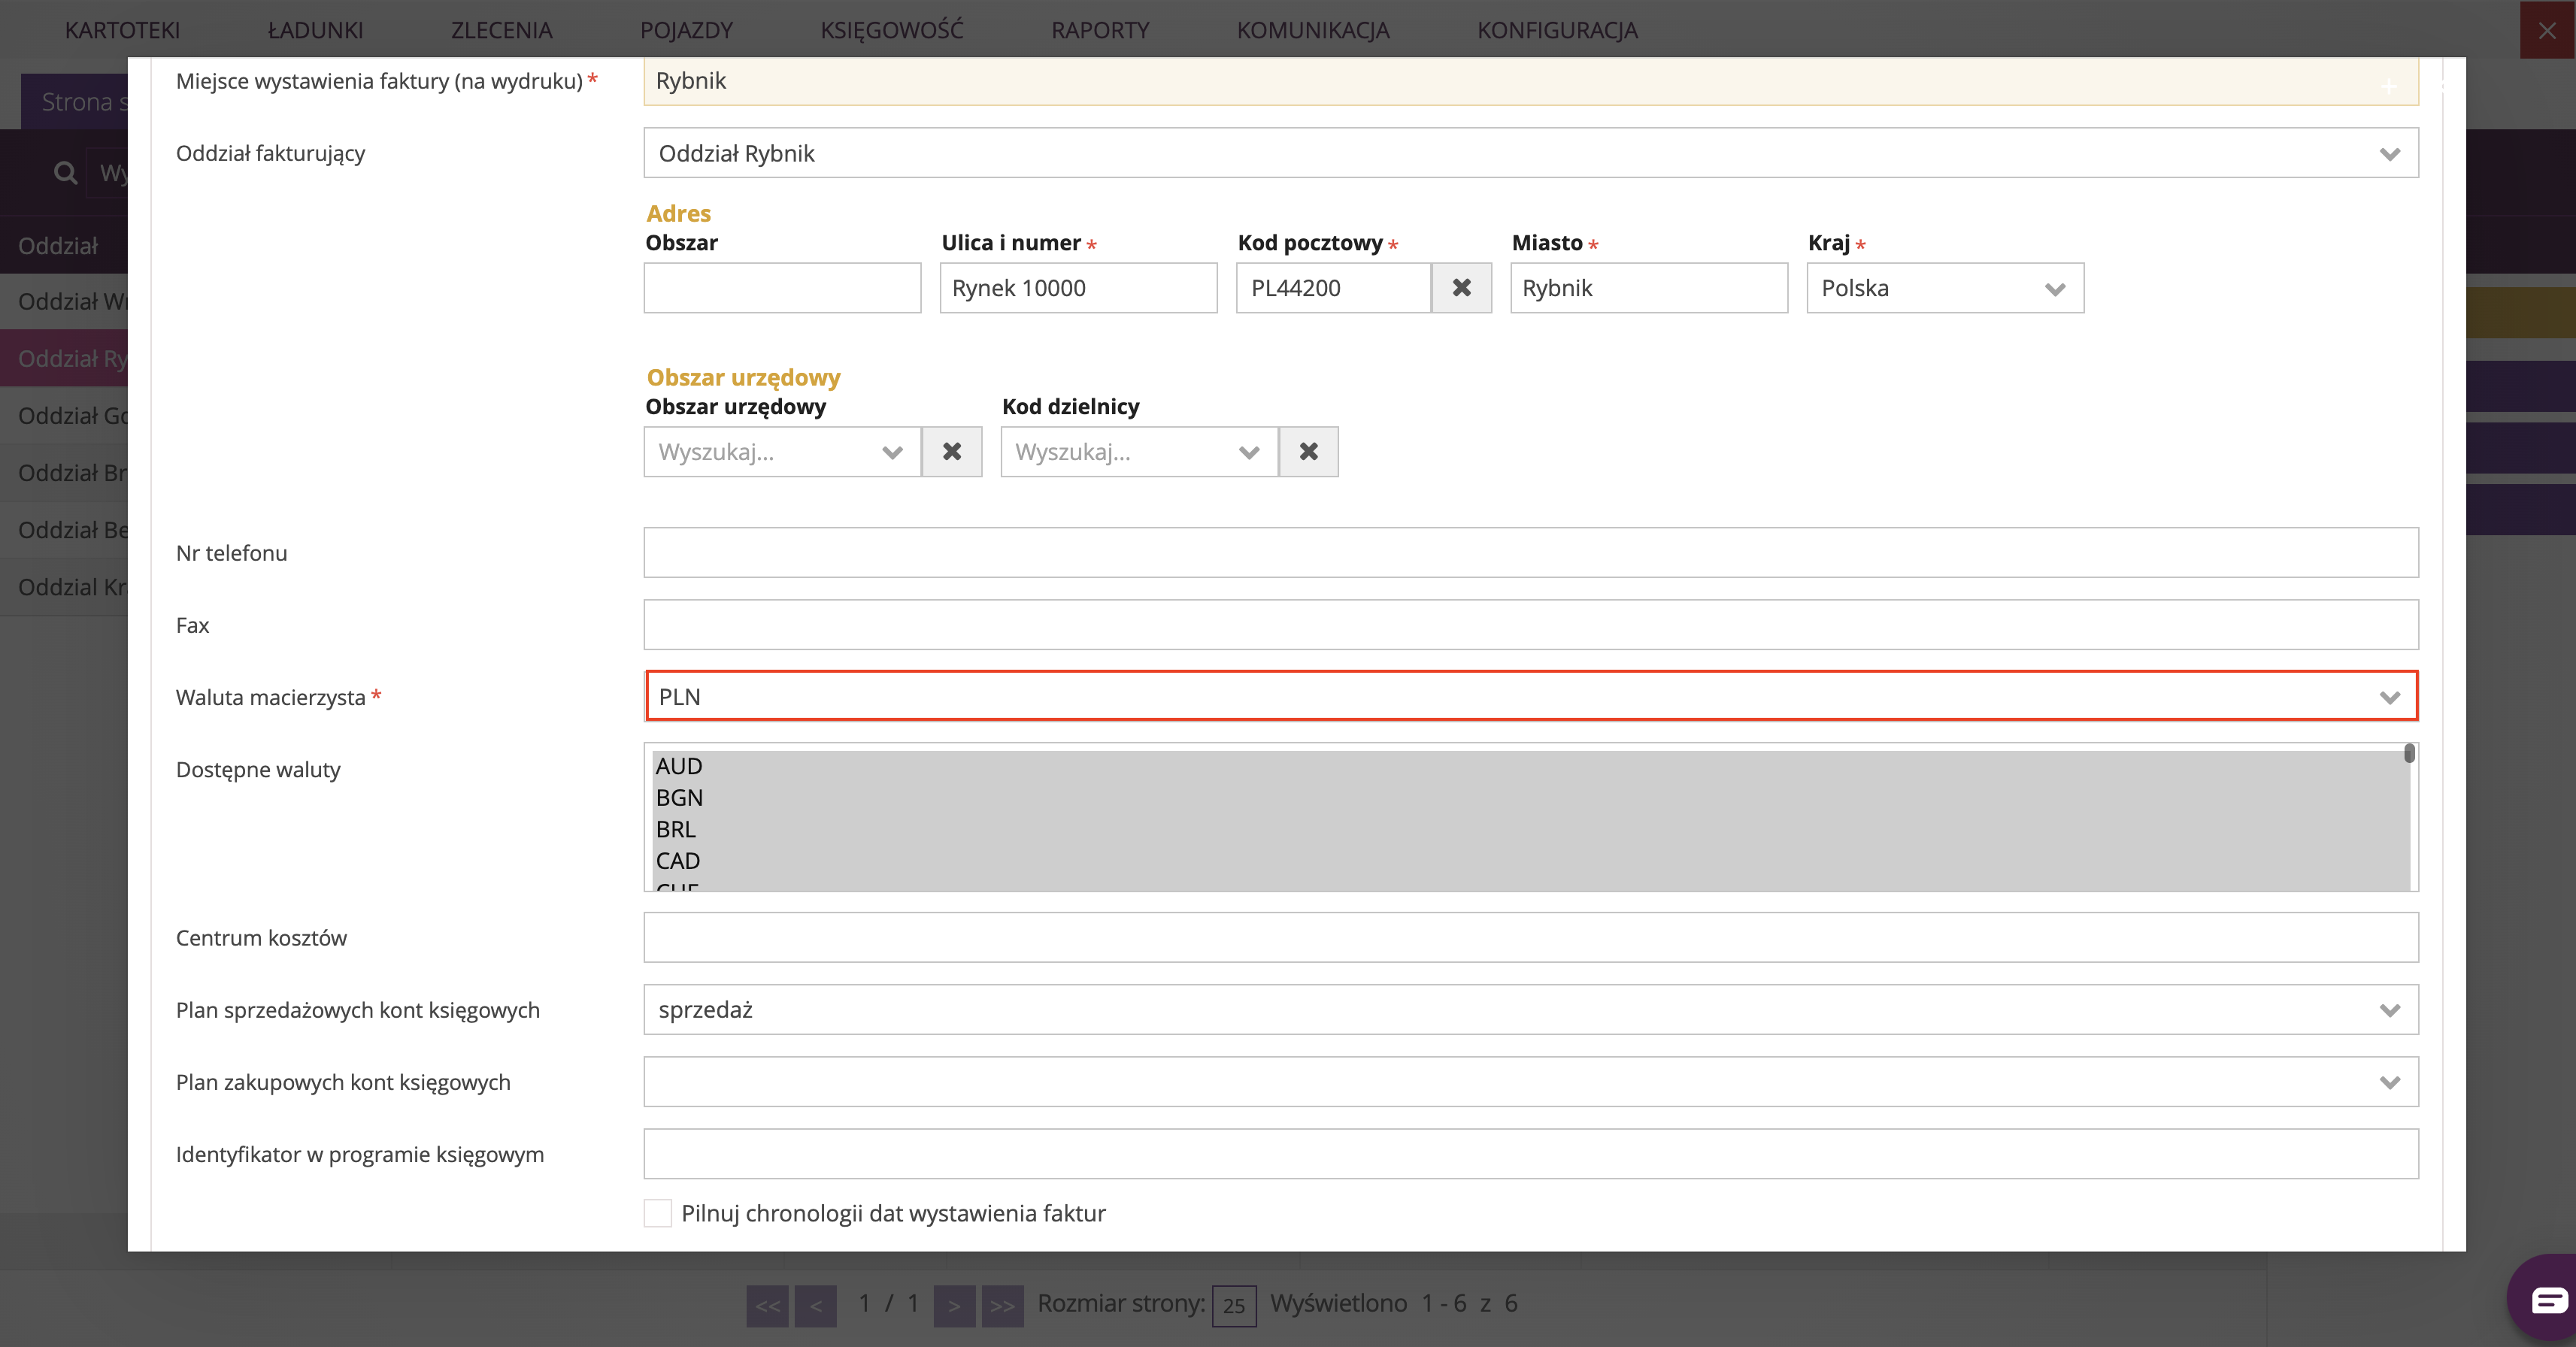The height and width of the screenshot is (1347, 2576).
Task: Close the panel with top-right red X
Action: (x=2546, y=30)
